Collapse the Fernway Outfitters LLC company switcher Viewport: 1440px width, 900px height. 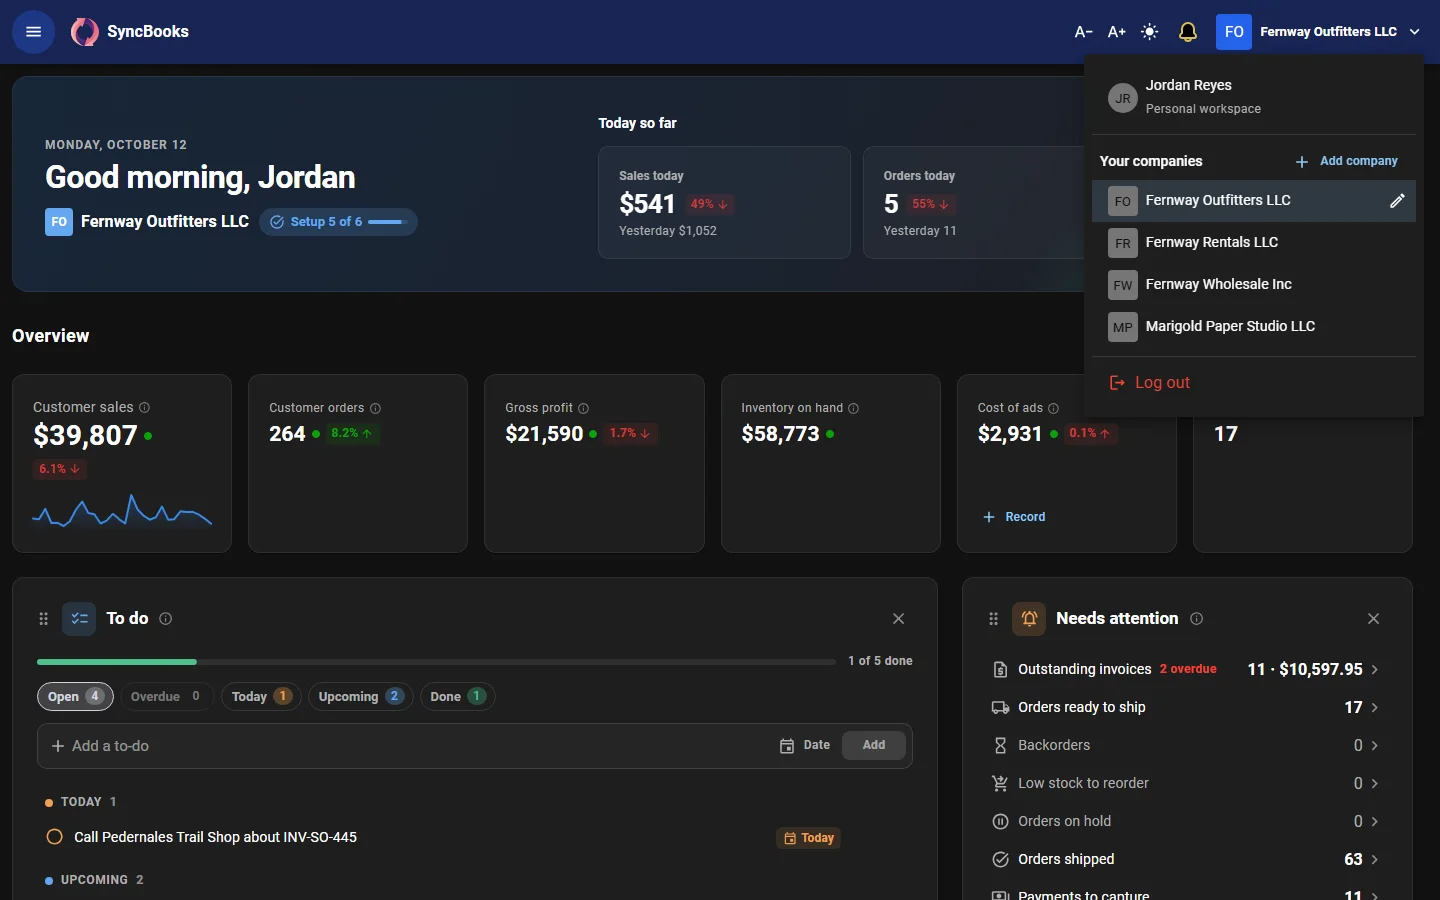1320,32
